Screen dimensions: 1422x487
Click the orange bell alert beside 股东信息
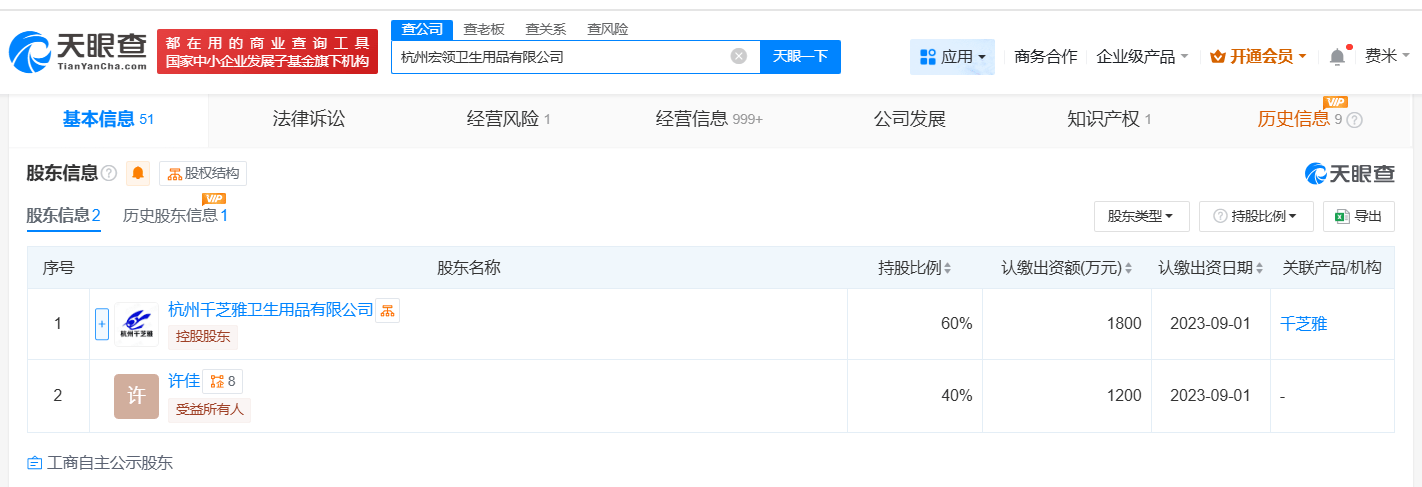(138, 174)
